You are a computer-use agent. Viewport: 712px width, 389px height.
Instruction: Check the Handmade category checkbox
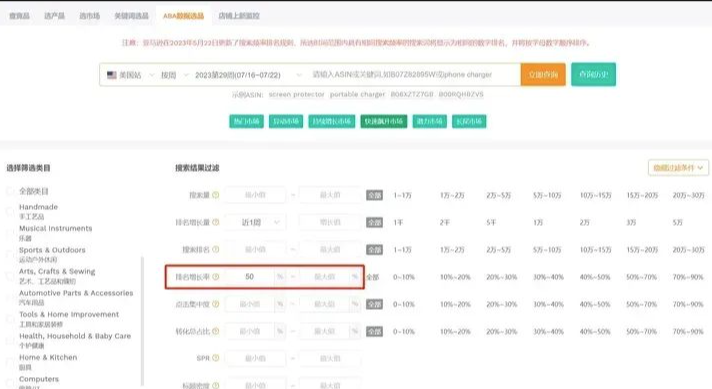(10, 212)
